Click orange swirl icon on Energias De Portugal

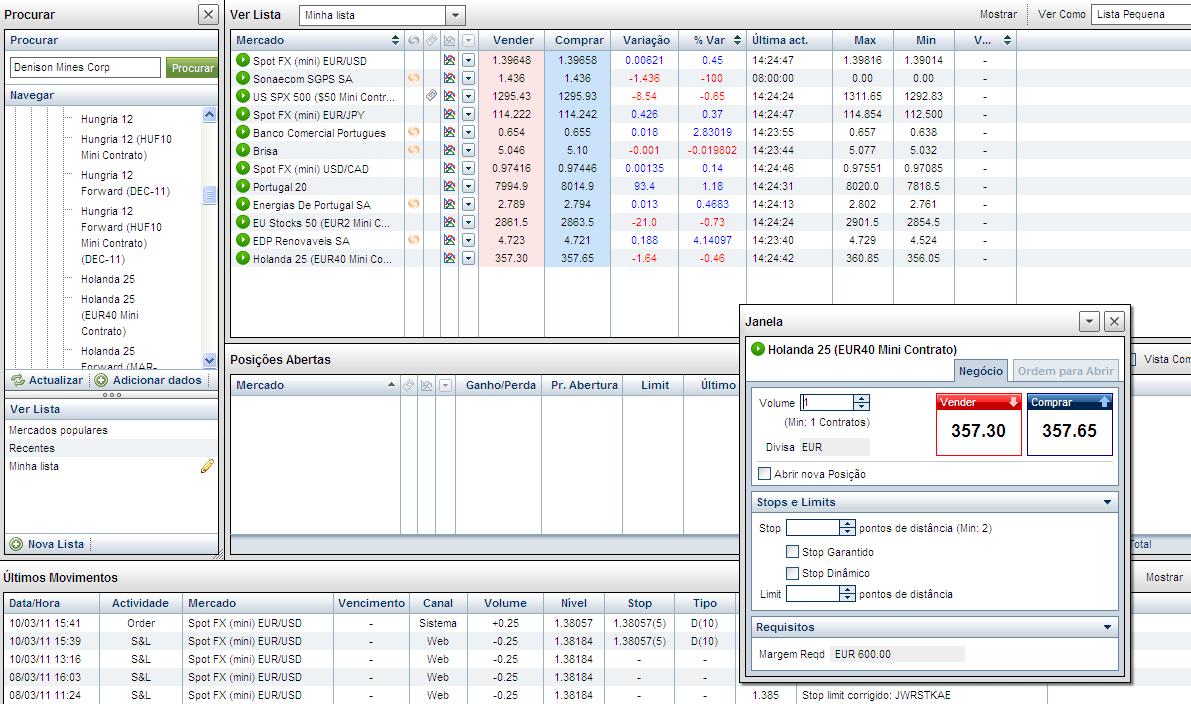414,204
